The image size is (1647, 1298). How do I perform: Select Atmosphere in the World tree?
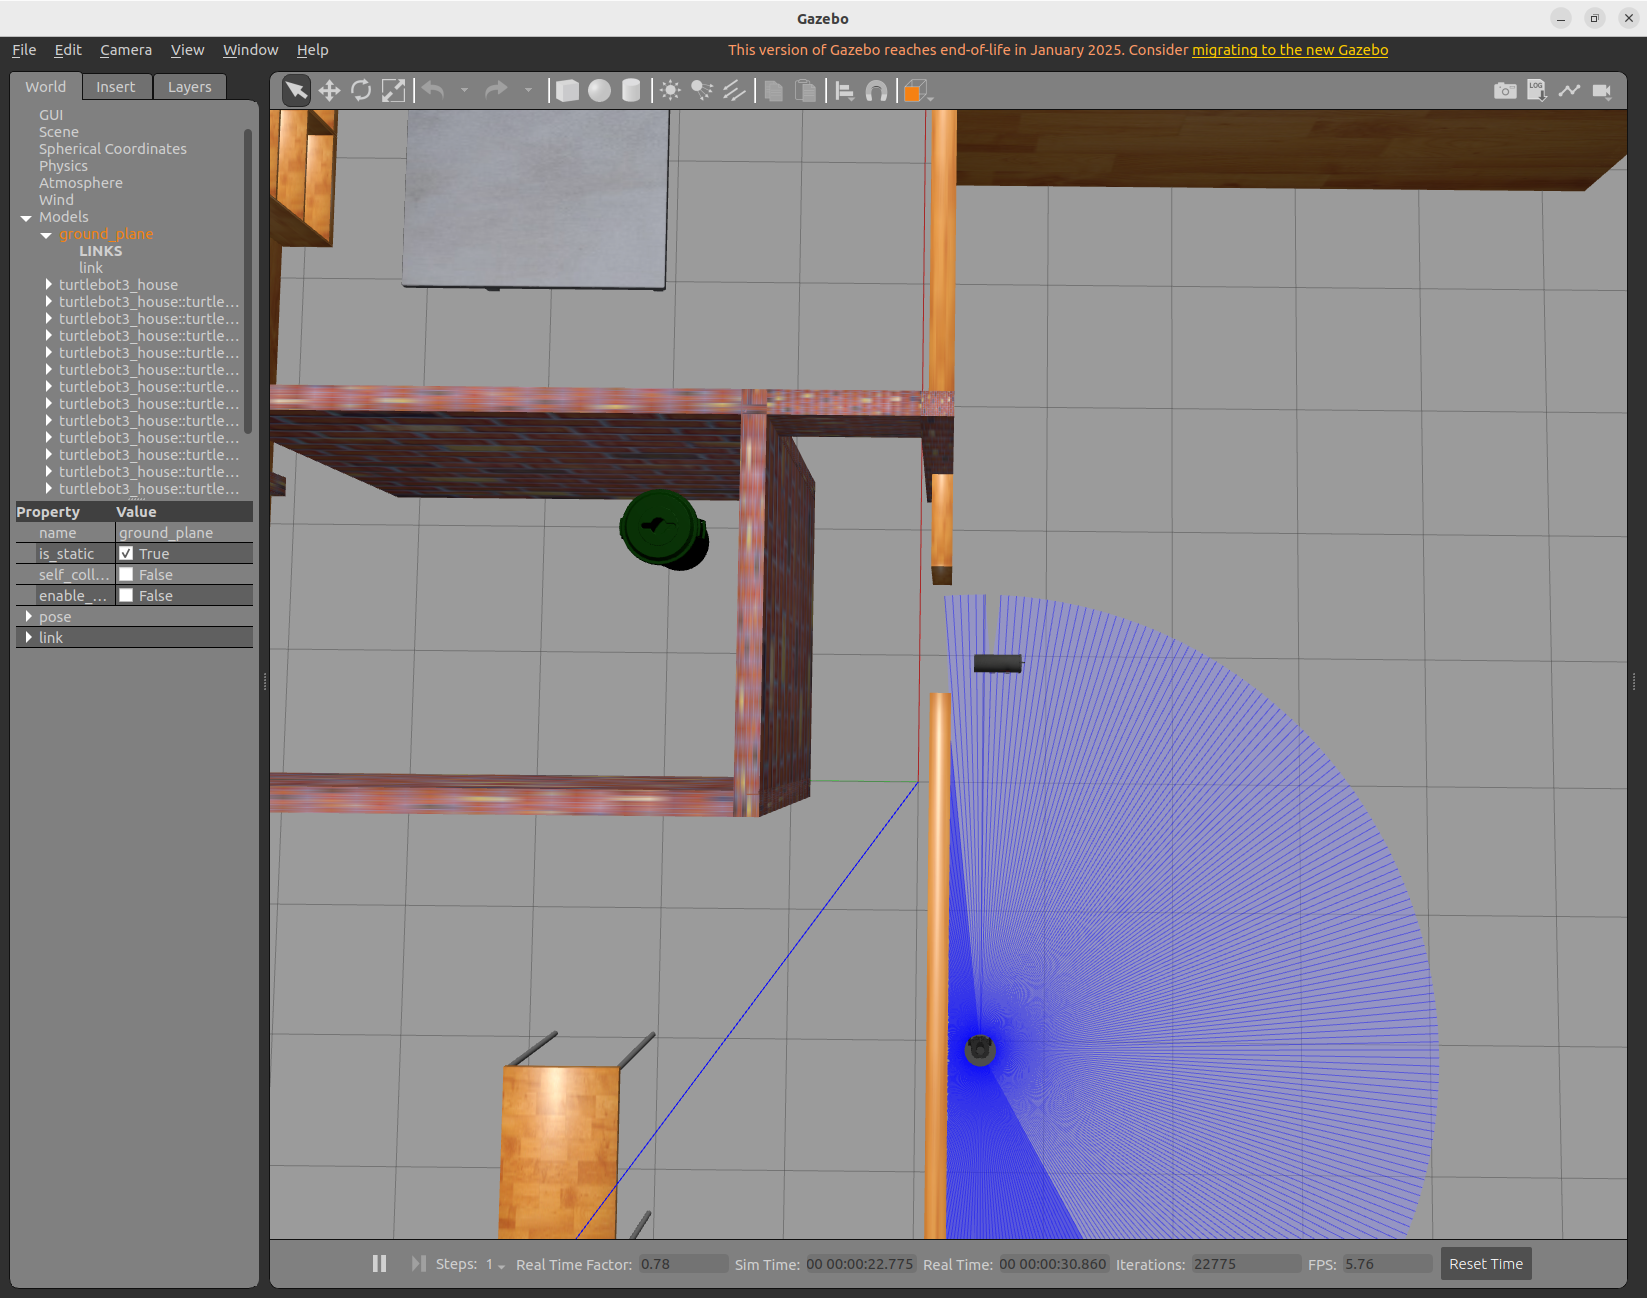(81, 183)
